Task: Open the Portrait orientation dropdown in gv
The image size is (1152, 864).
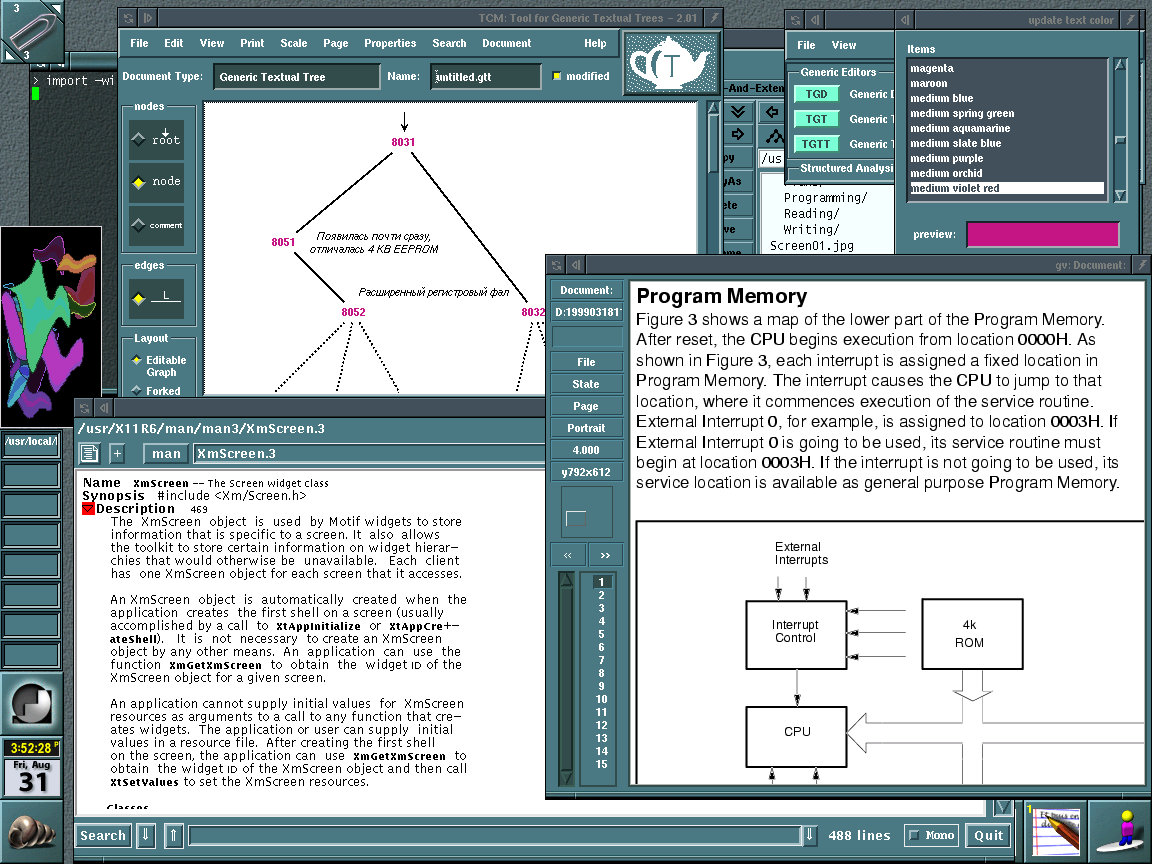Action: click(x=586, y=428)
